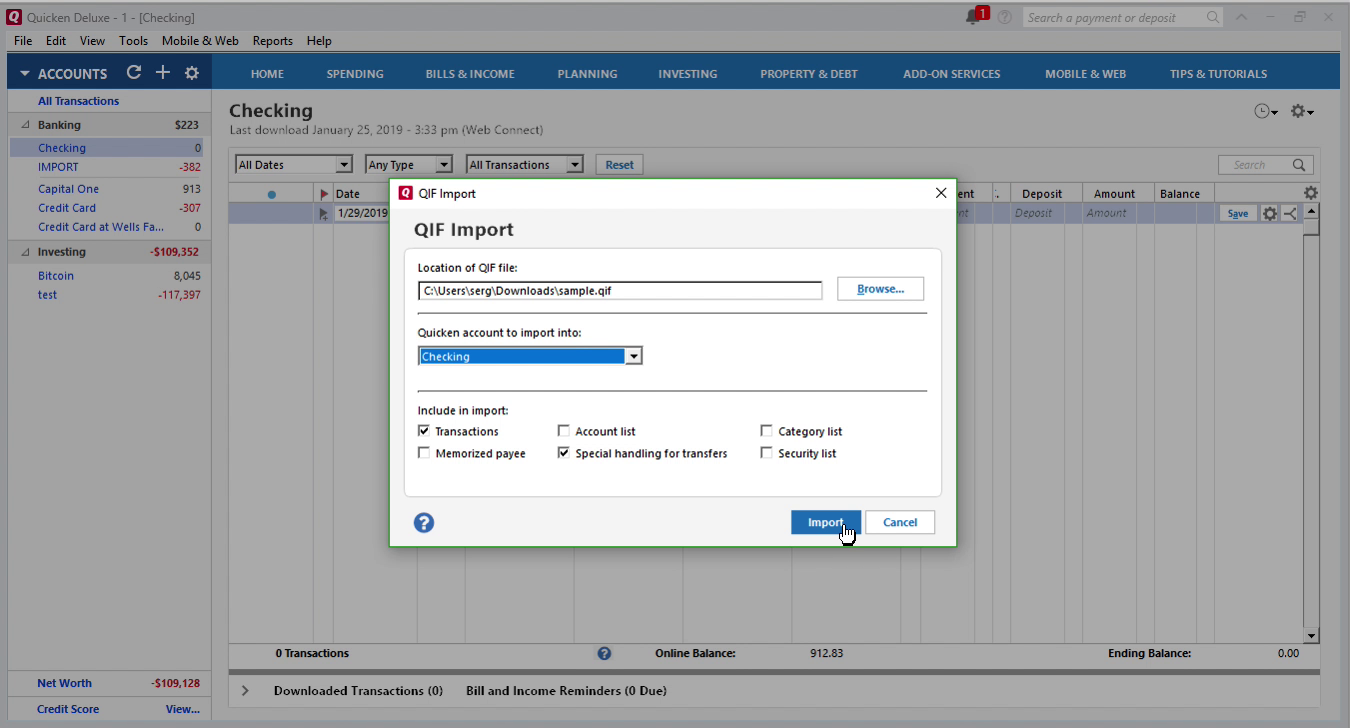Image resolution: width=1350 pixels, height=728 pixels.
Task: Select Credit Card at Wells Fargo account
Action: 102,227
